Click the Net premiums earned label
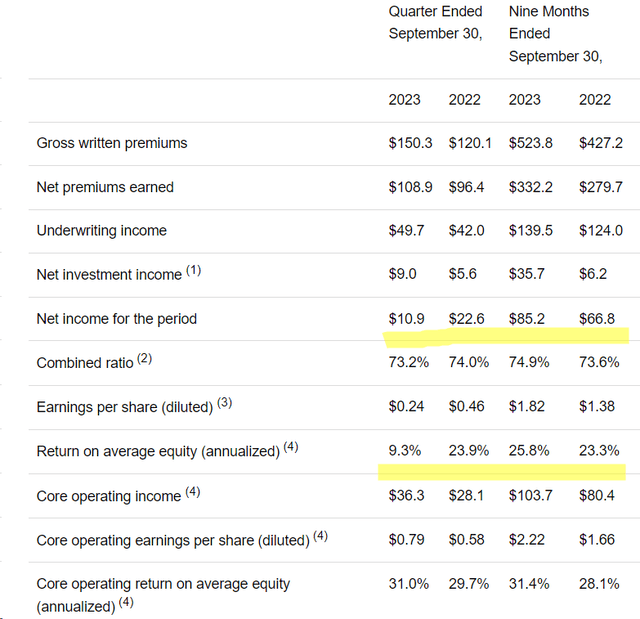 [x=105, y=187]
